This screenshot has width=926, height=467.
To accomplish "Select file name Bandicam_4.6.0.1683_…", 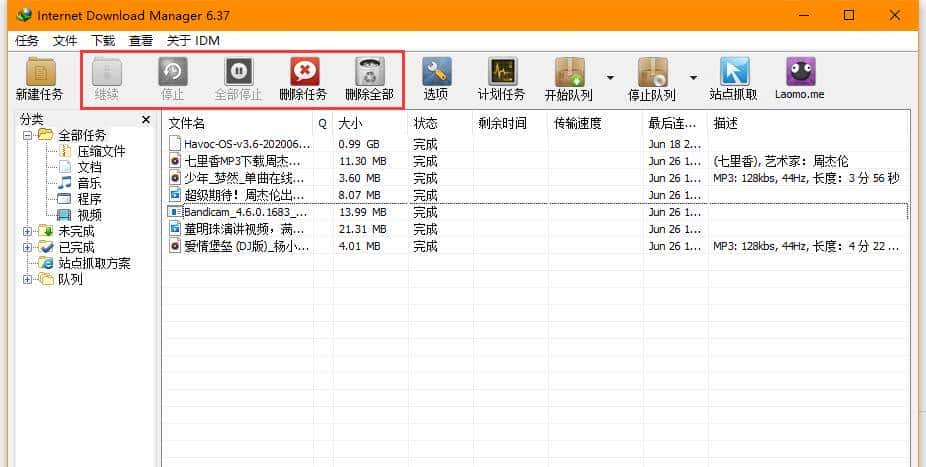I will pos(246,212).
